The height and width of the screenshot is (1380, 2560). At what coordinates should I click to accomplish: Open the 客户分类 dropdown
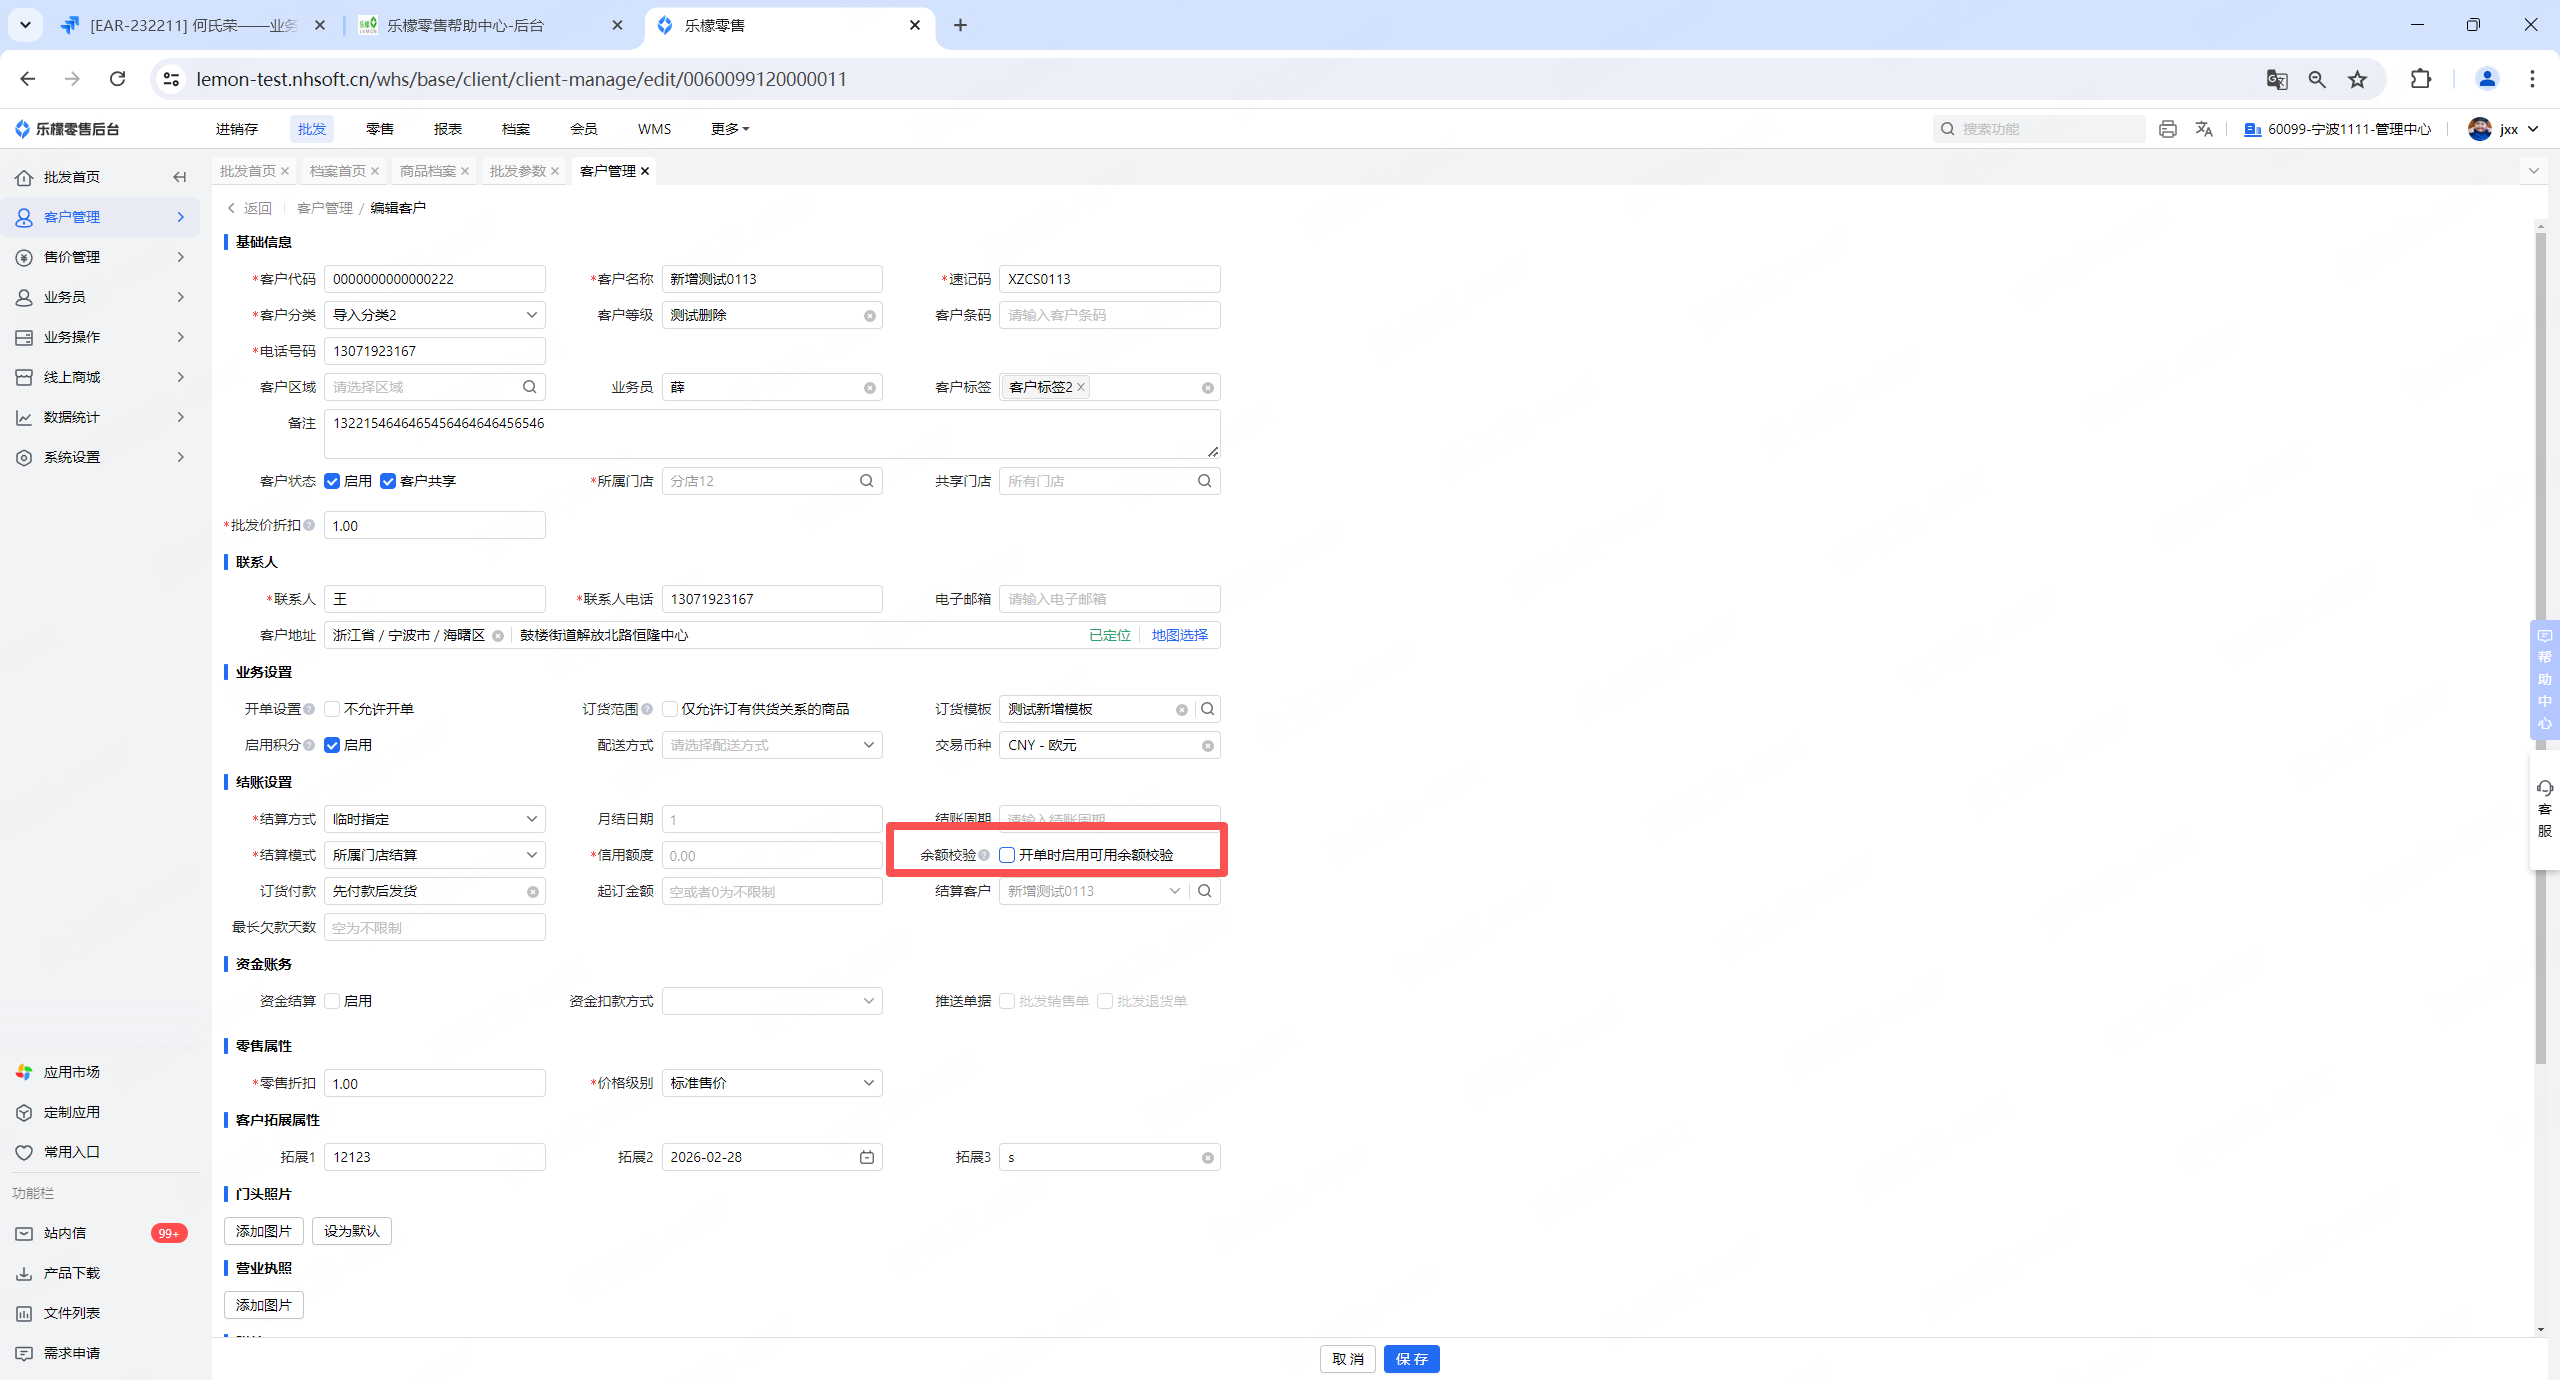434,315
